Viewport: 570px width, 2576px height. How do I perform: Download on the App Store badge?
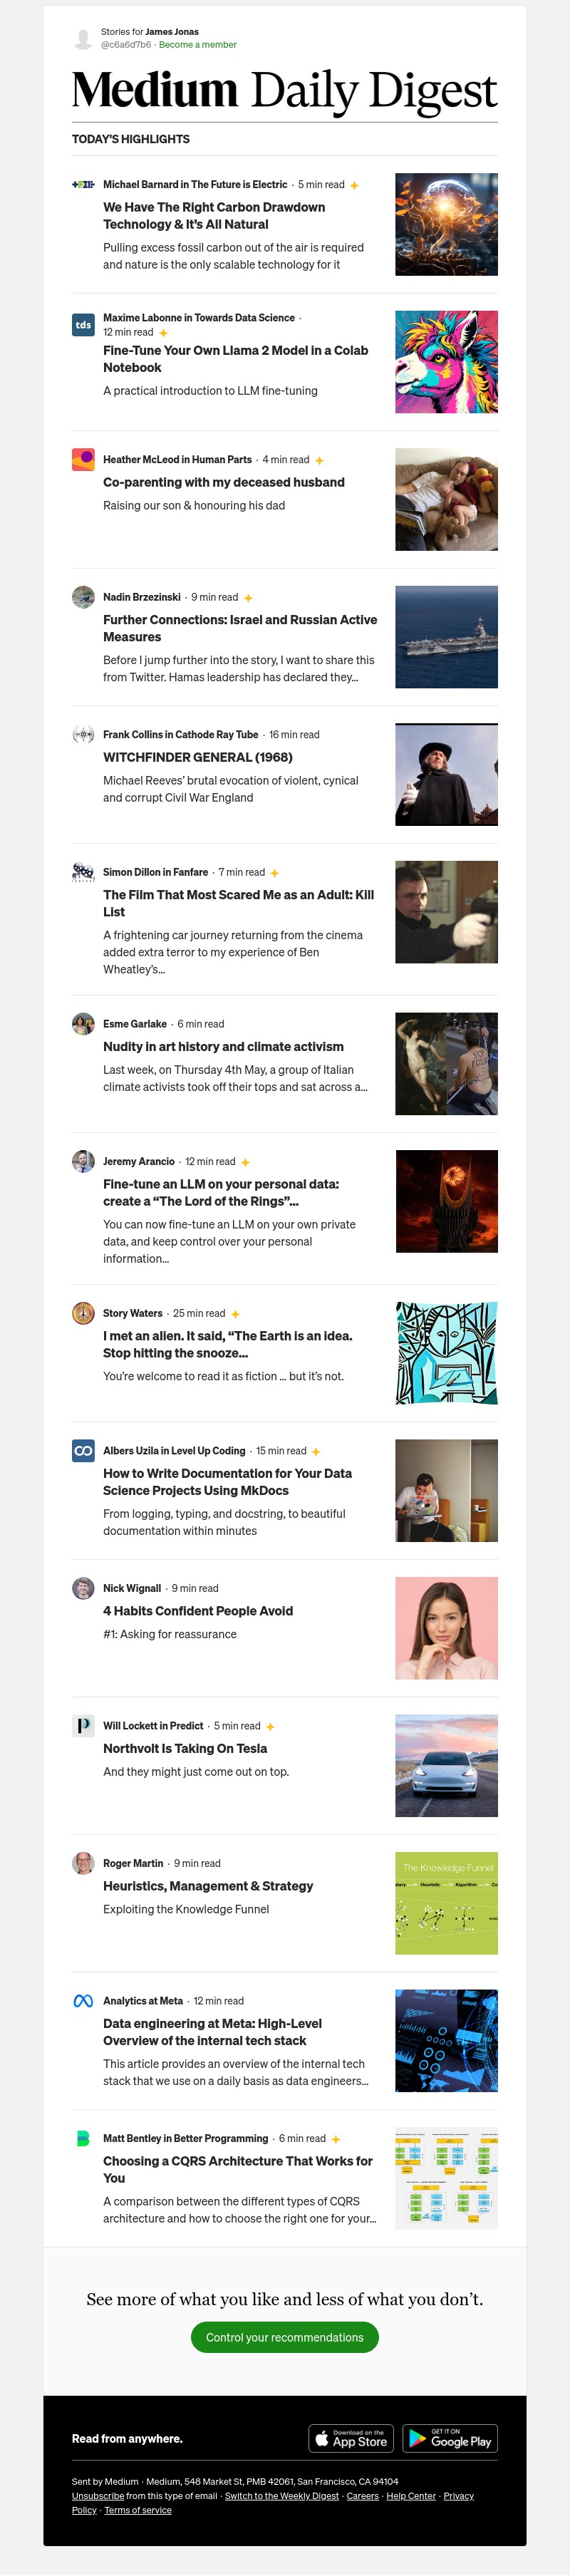point(351,2439)
